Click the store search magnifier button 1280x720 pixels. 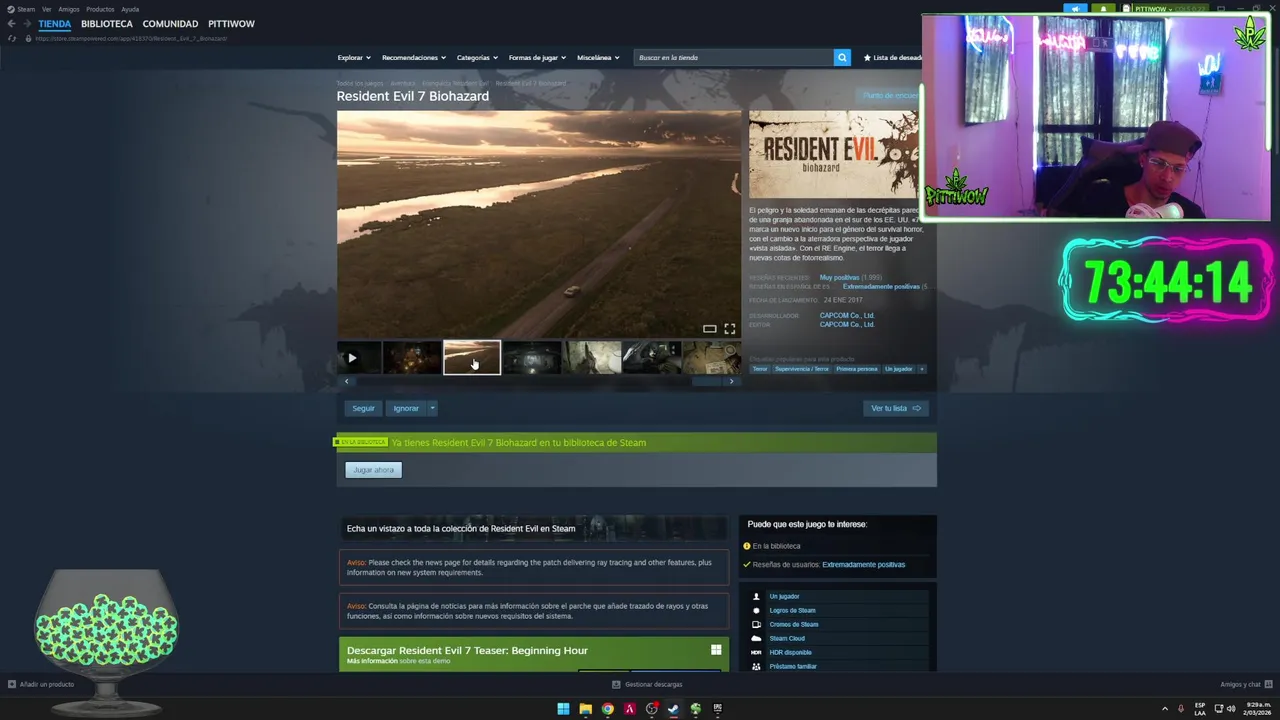(x=842, y=58)
